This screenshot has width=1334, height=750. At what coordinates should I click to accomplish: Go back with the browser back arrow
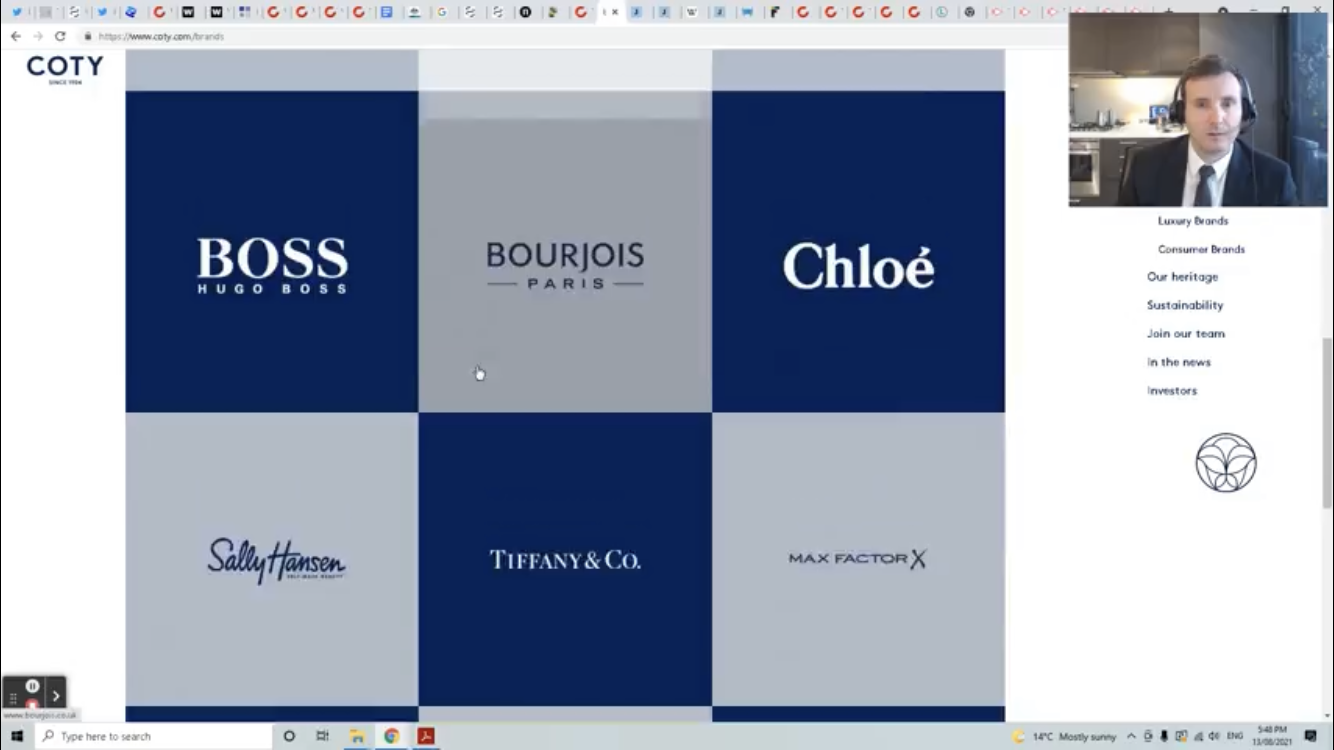[15, 36]
